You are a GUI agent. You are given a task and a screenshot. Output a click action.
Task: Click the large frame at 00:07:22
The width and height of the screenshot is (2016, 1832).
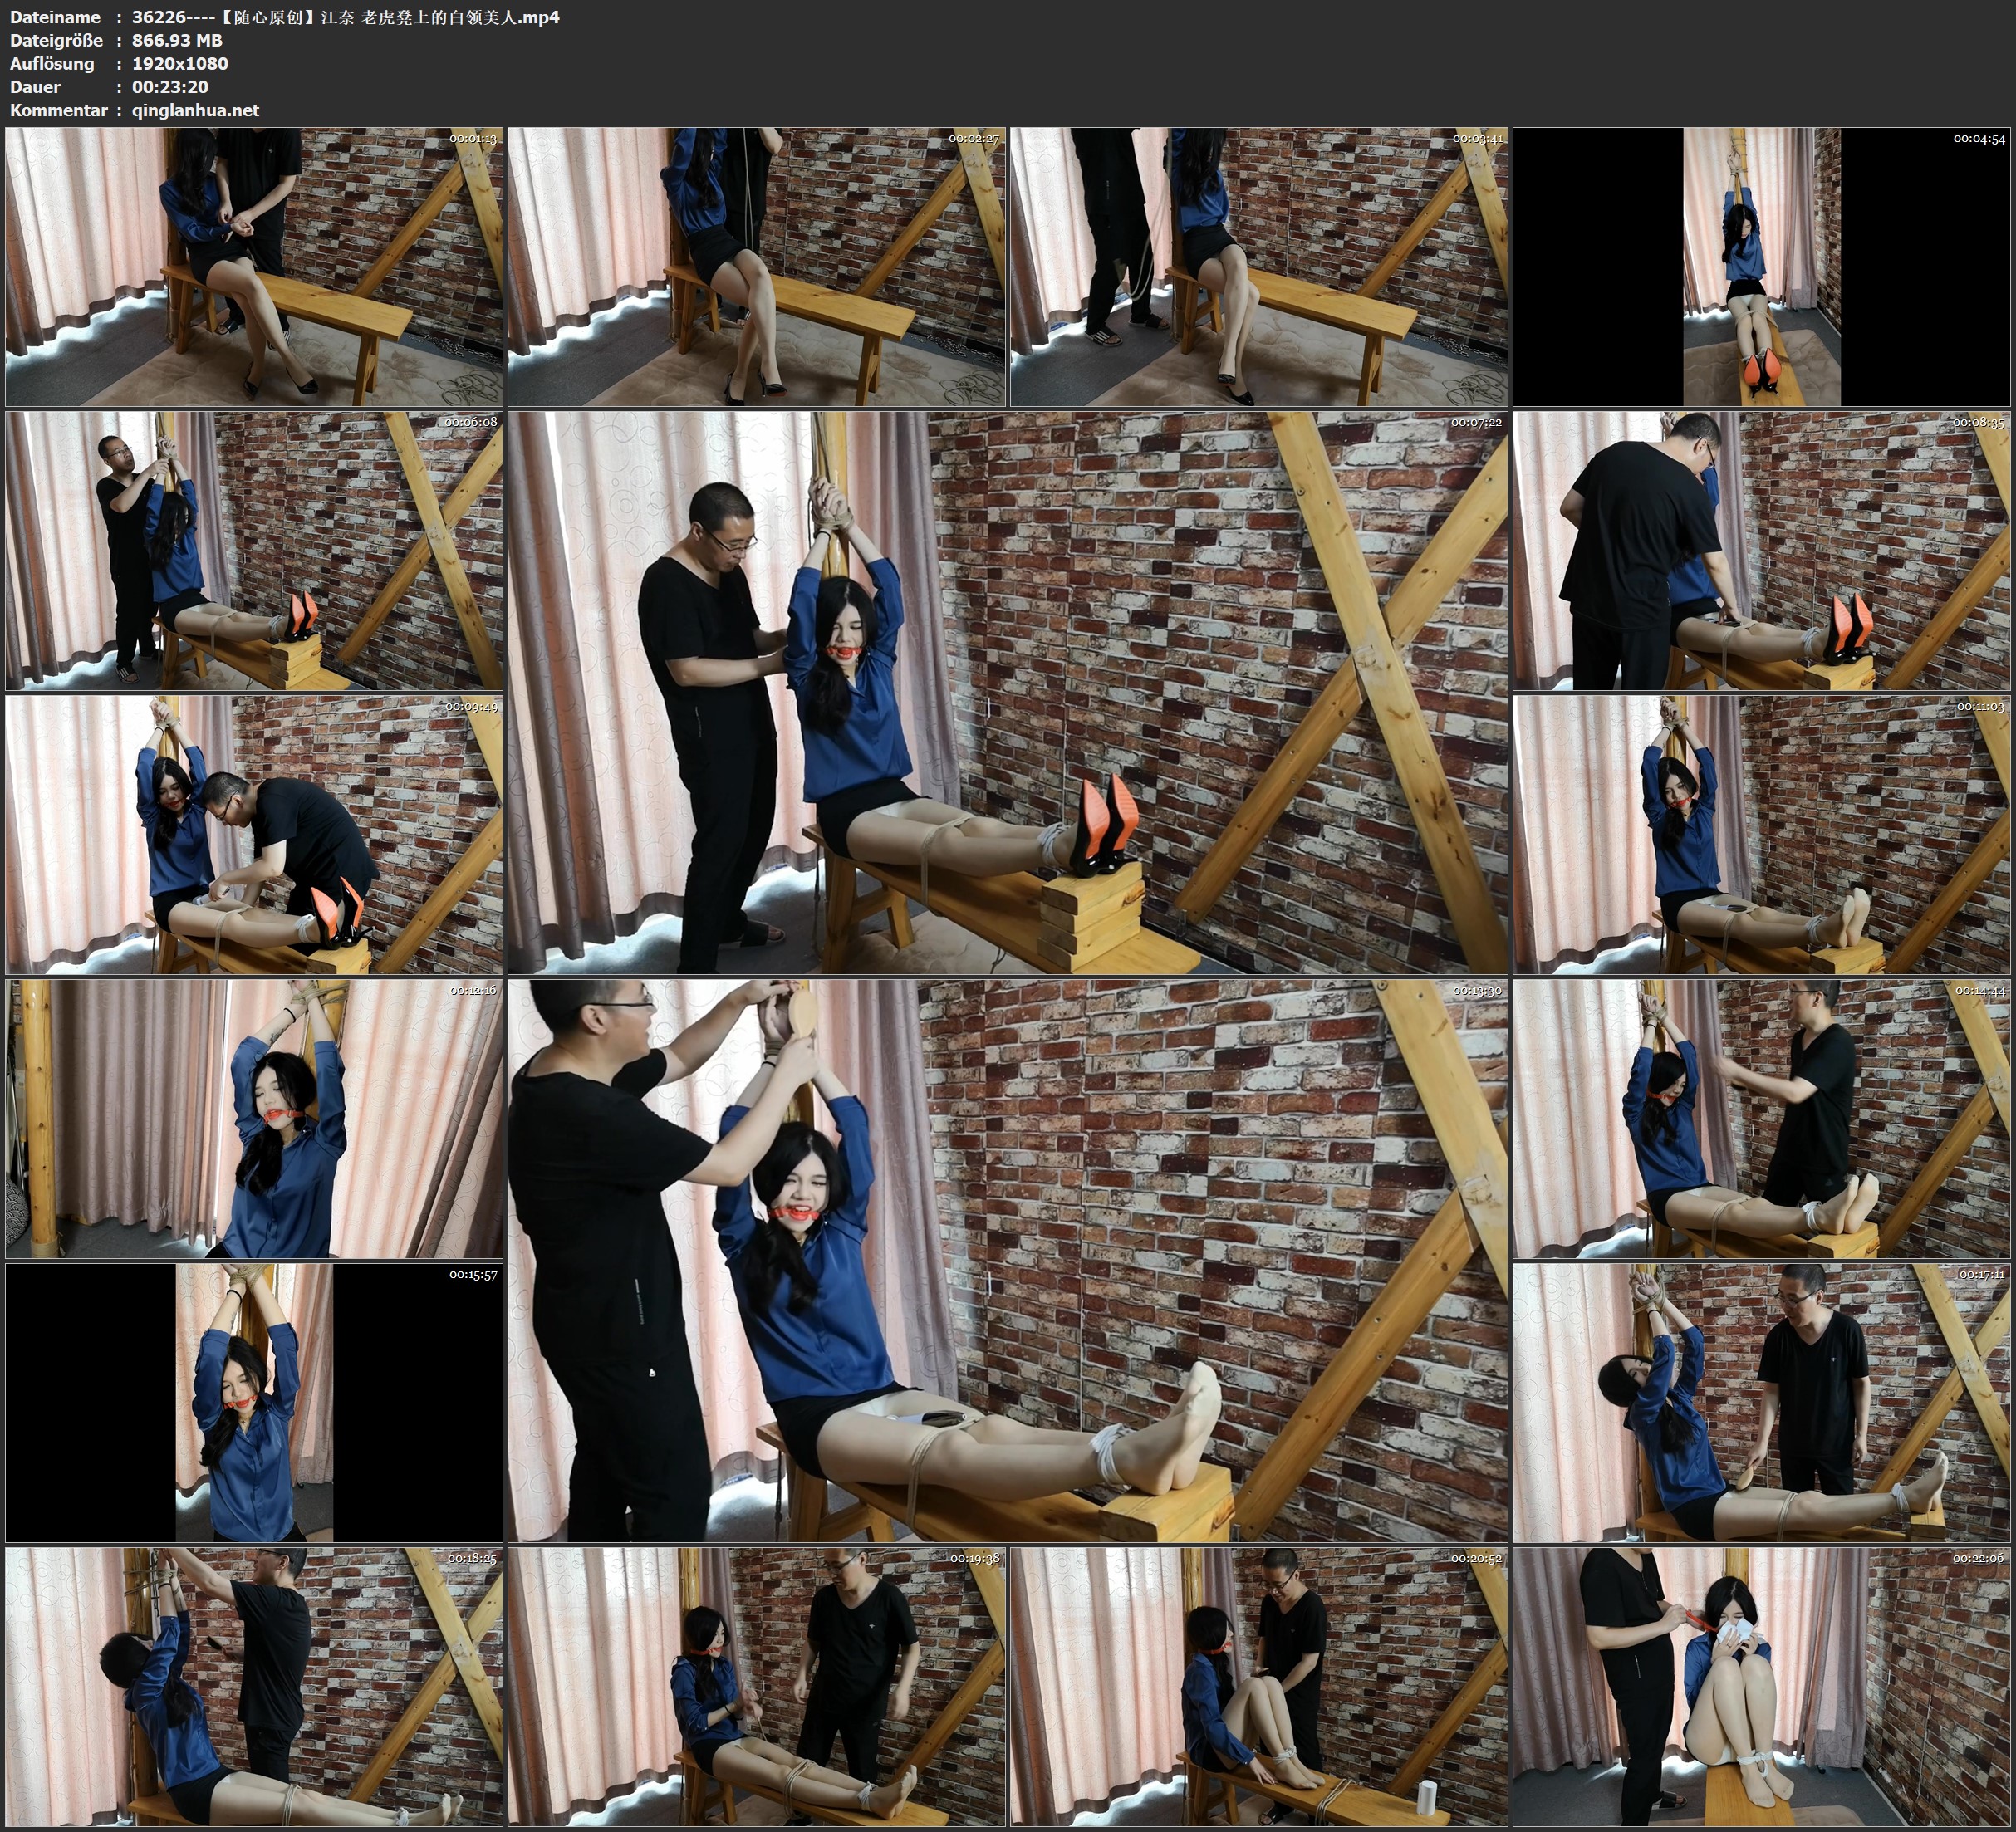pyautogui.click(x=1008, y=693)
